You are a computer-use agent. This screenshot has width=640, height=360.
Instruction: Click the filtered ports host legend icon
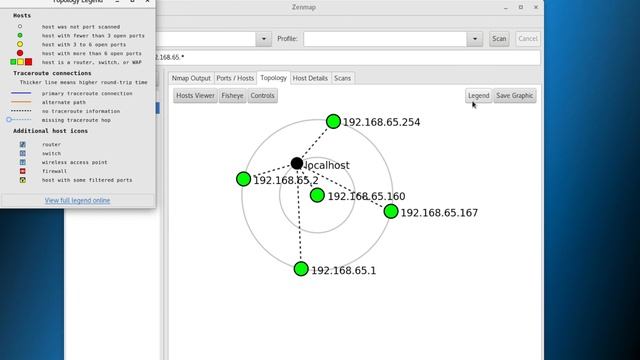[x=23, y=180]
